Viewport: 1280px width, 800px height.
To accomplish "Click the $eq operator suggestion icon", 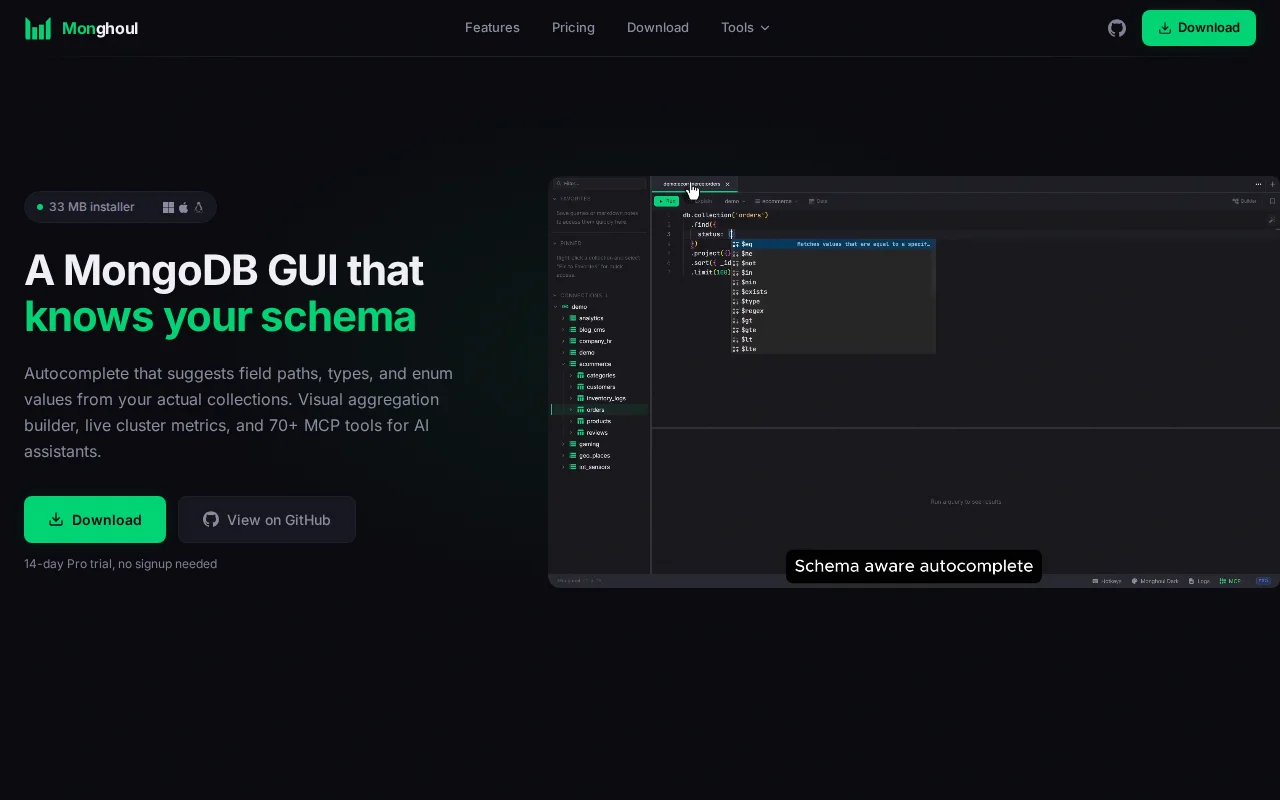I will pyautogui.click(x=735, y=244).
